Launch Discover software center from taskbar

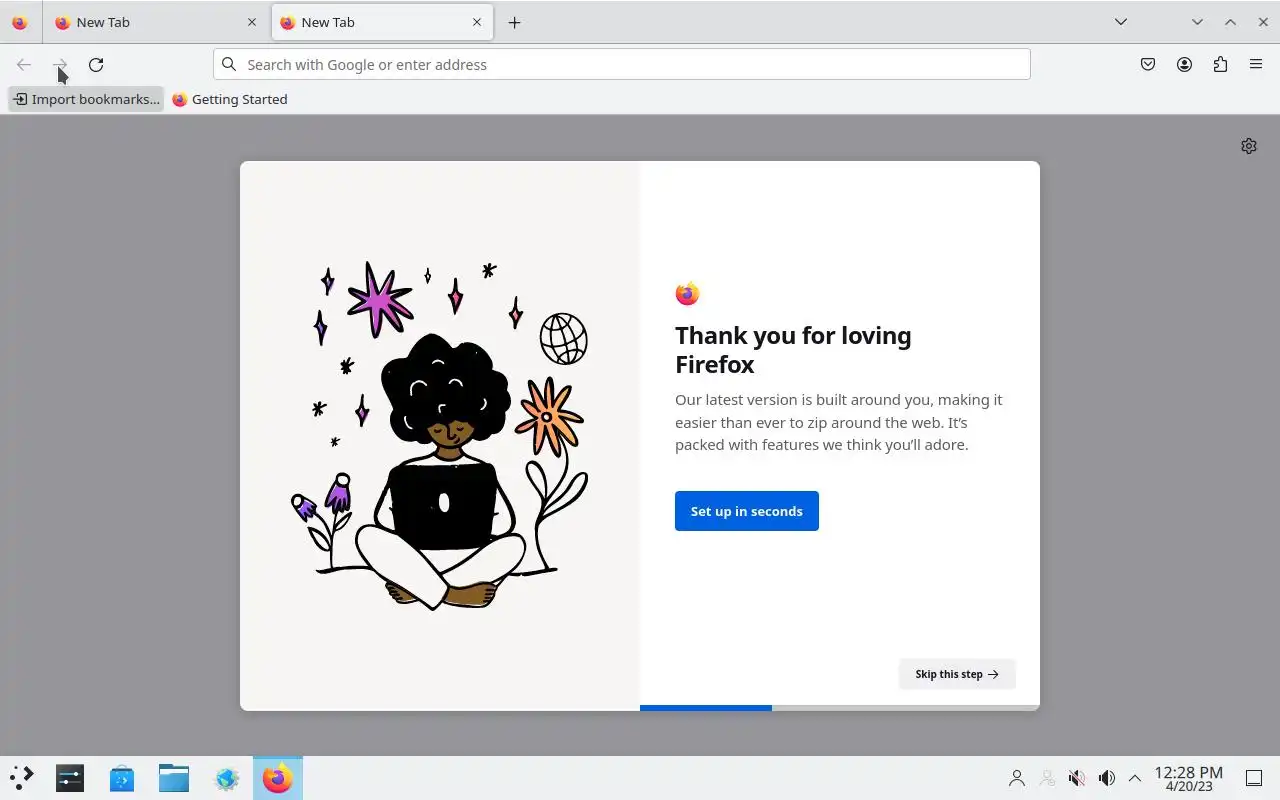(122, 778)
